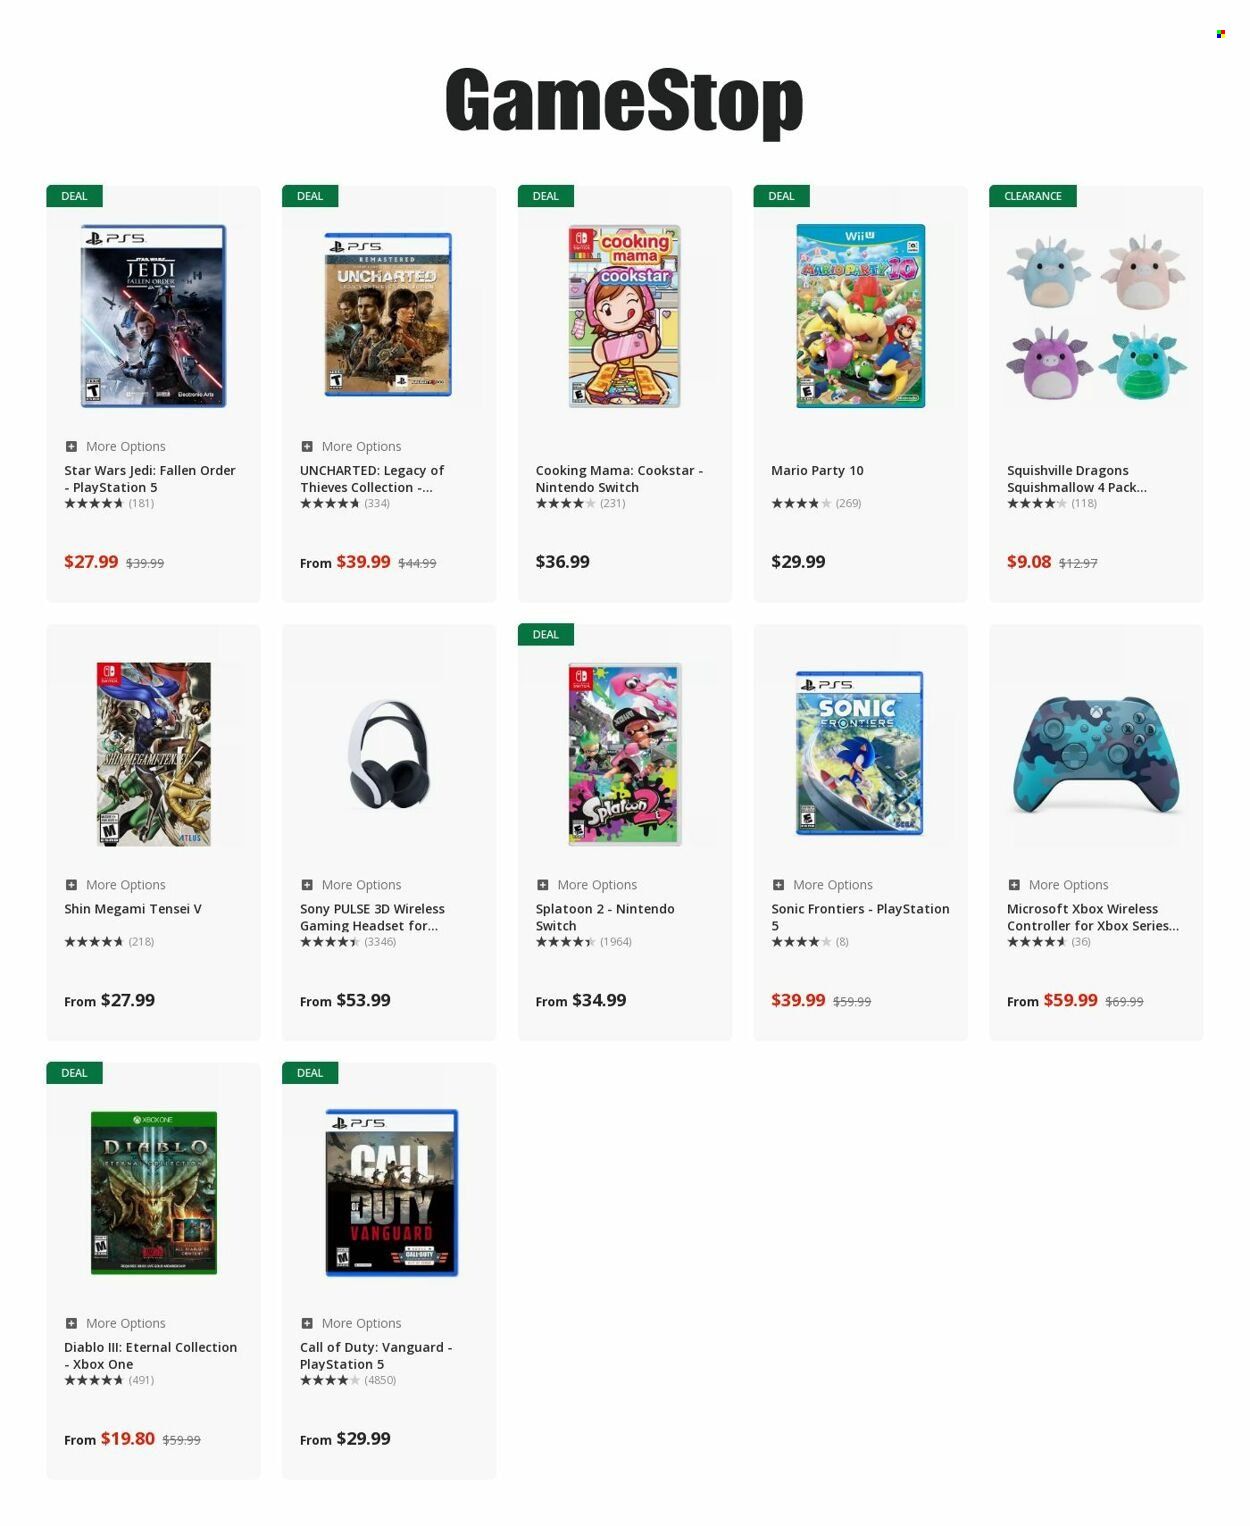This screenshot has width=1250, height=1526.
Task: Click the star rating for Sonic Frontiers
Action: click(800, 942)
